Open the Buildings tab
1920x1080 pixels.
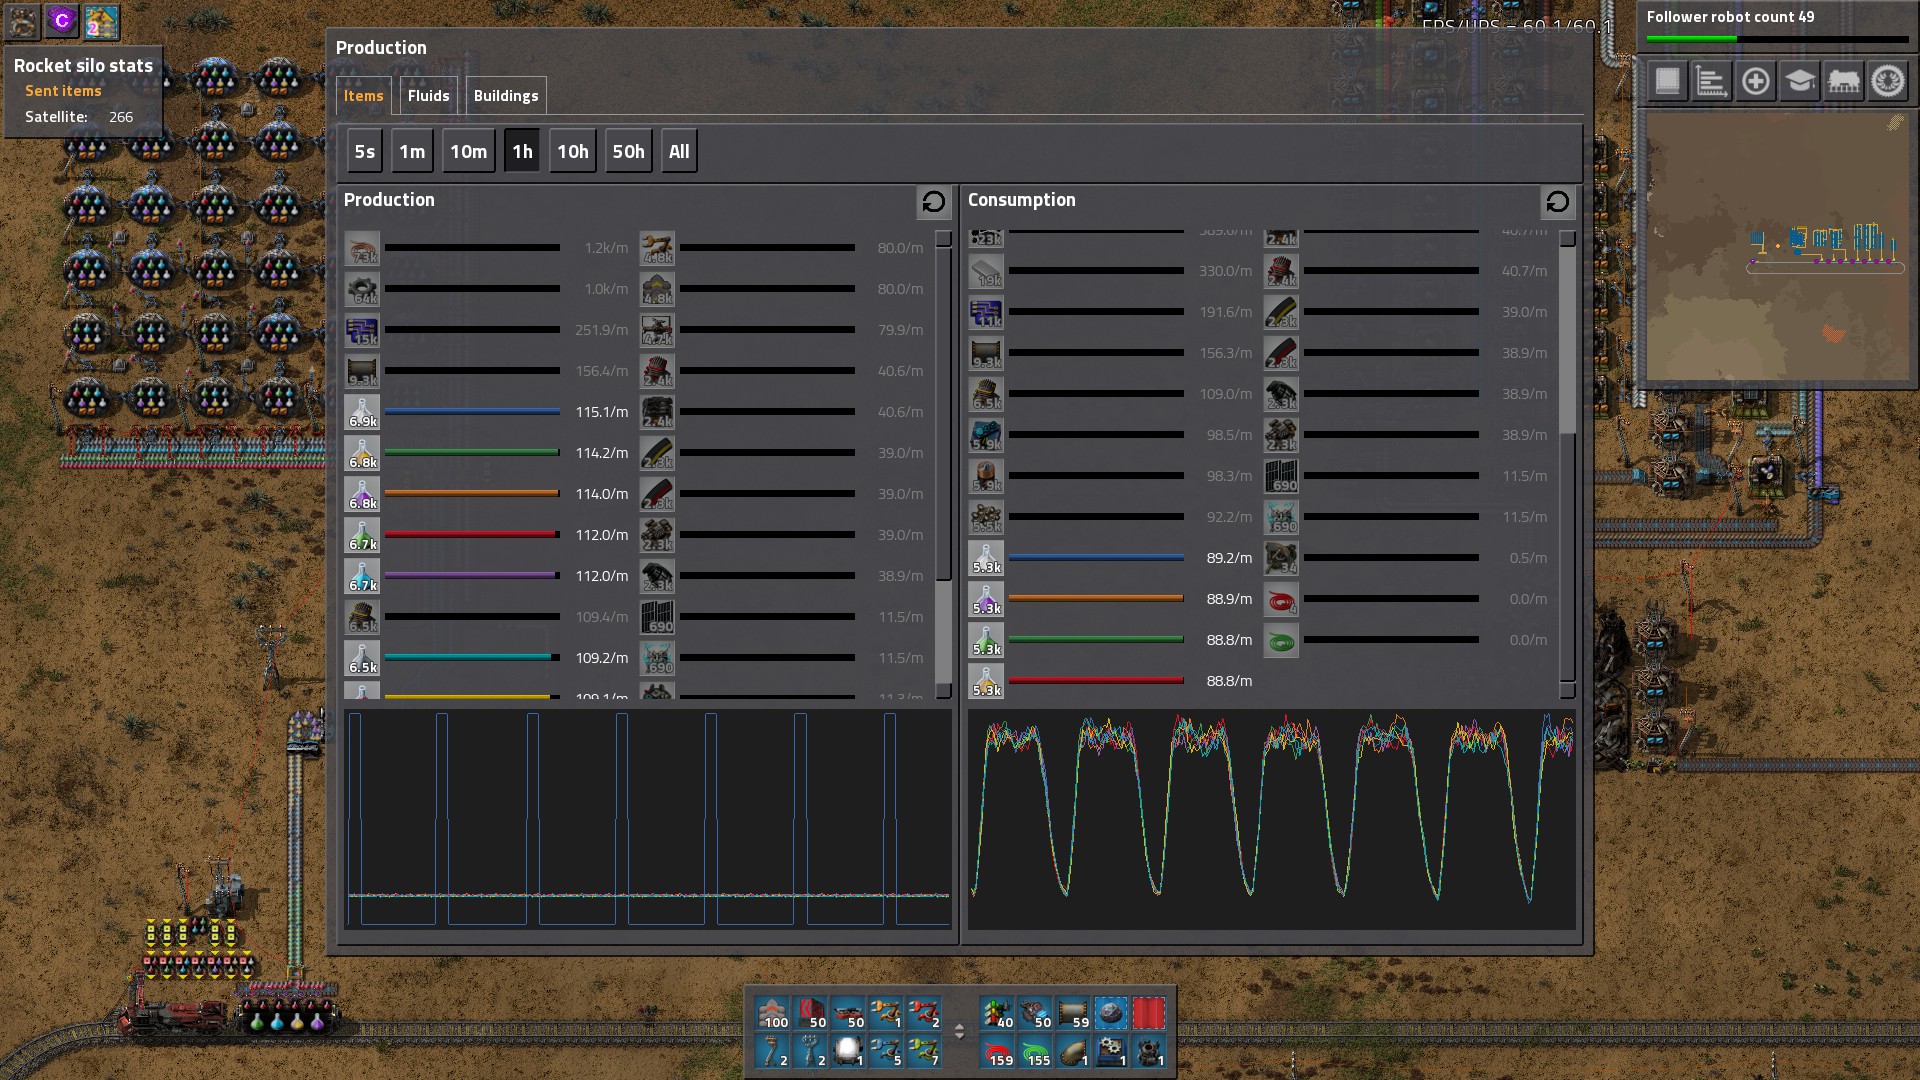click(505, 96)
